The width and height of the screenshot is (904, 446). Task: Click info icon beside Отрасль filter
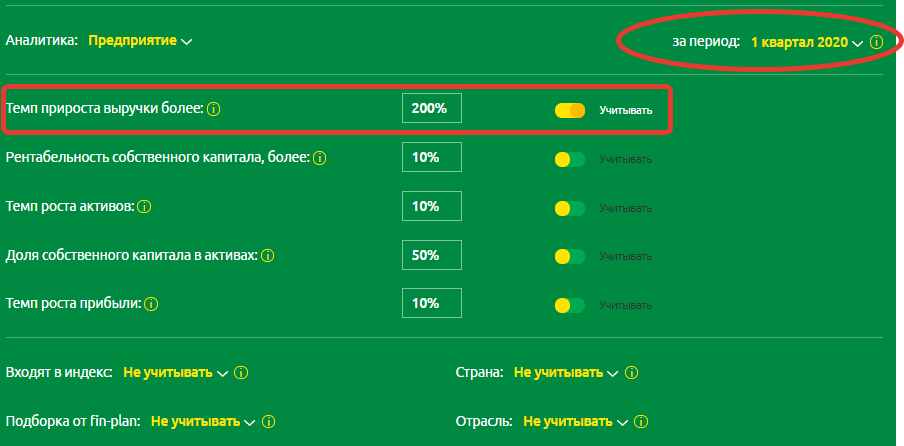[x=640, y=422]
